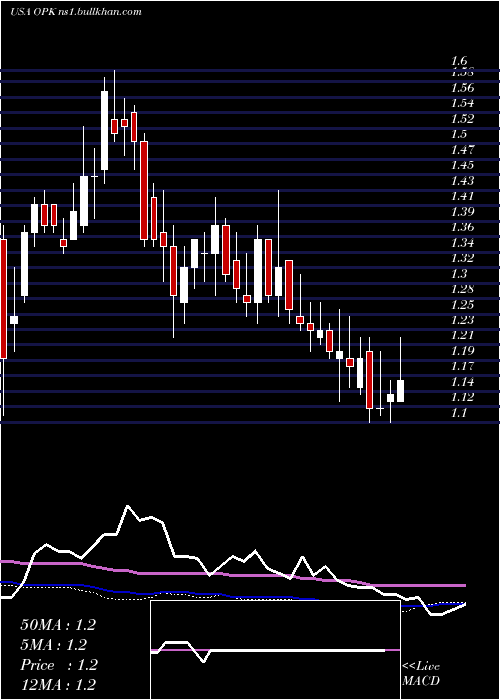Viewport: 500px width, 700px height.
Task: Click the 1.14 price axis label
Action: pos(463,382)
